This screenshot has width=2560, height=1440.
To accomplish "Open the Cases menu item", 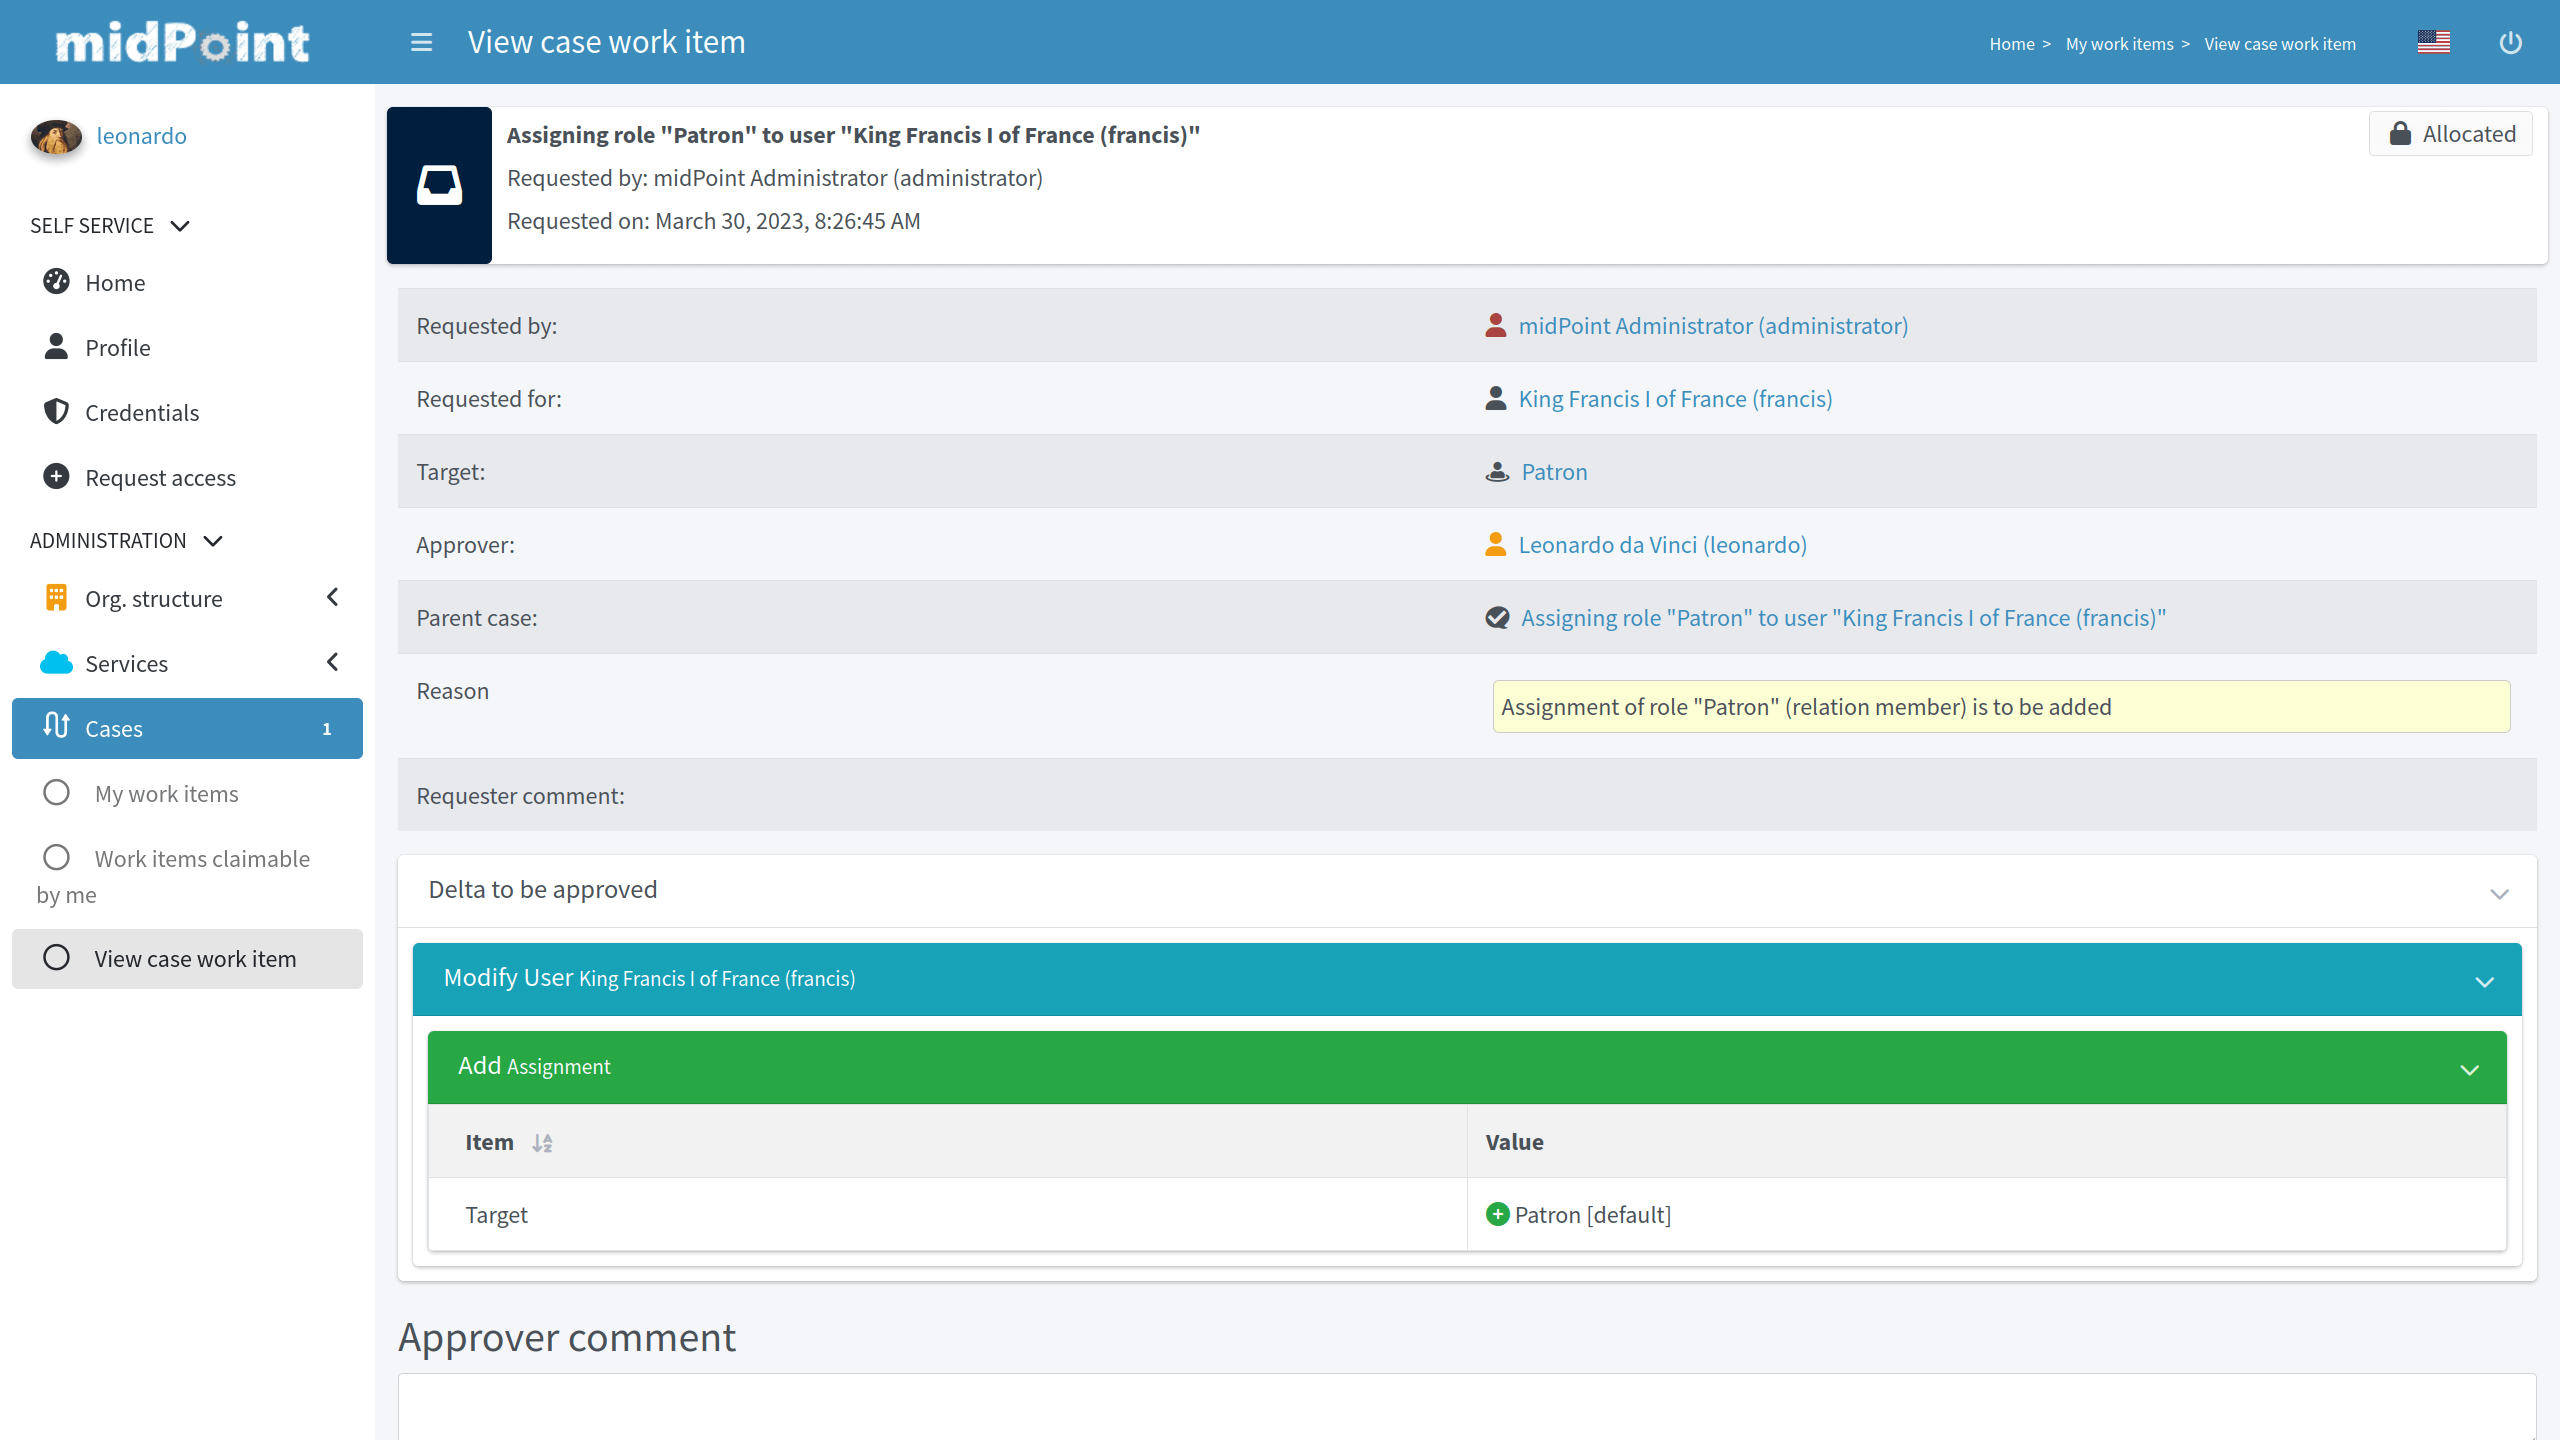I will (x=187, y=728).
